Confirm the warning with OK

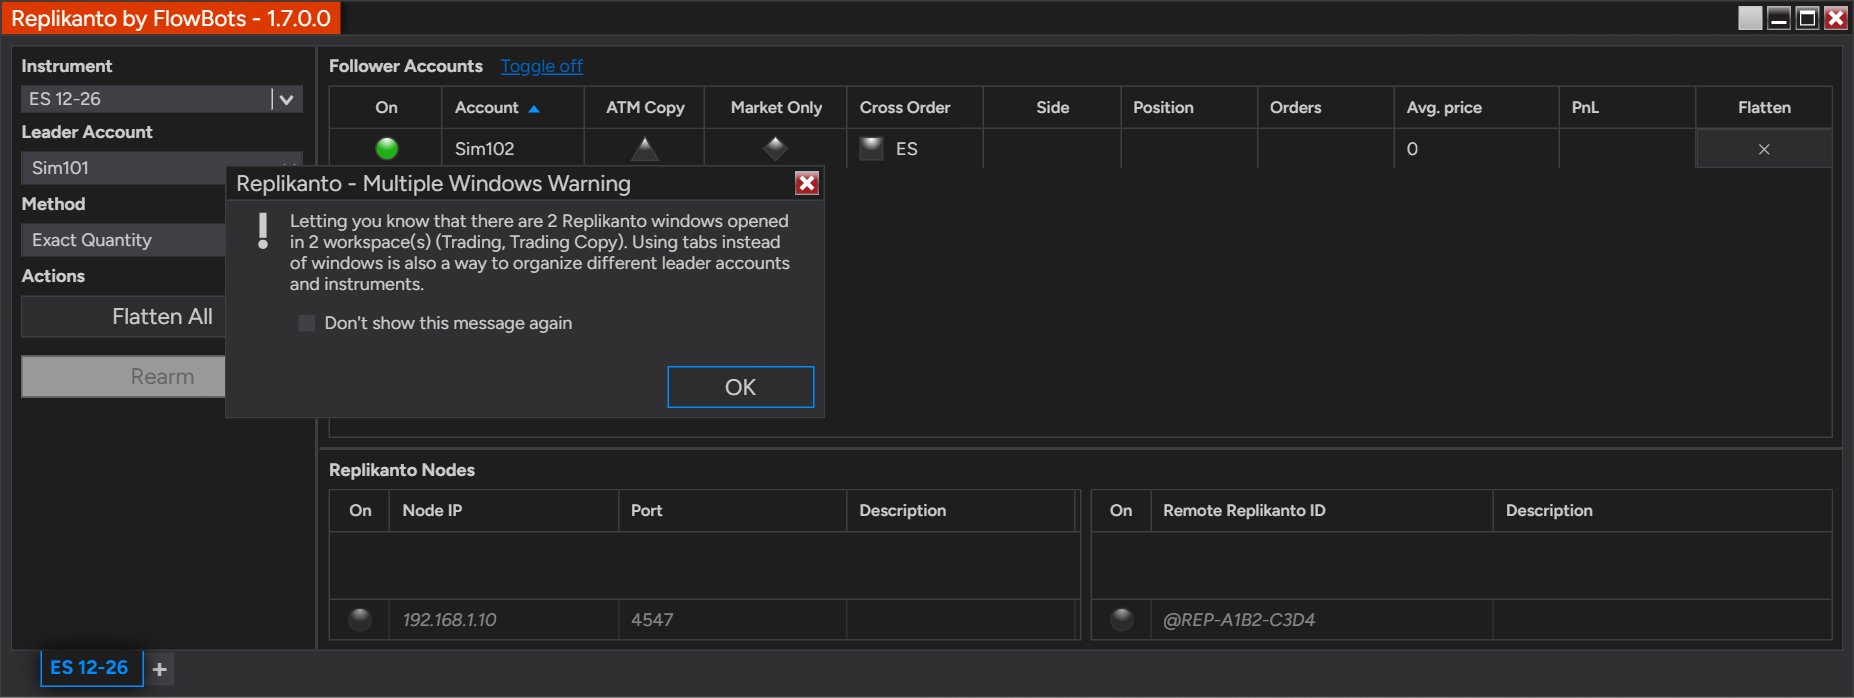(x=740, y=387)
